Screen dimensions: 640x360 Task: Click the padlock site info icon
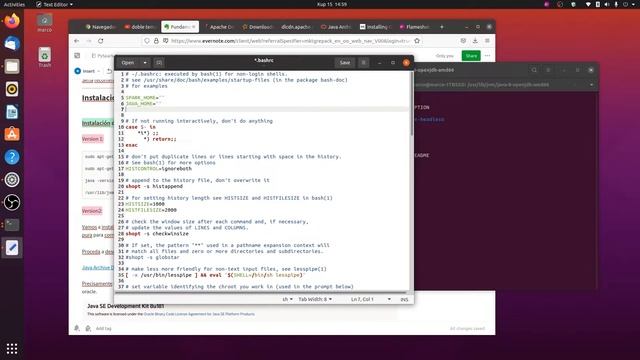[x=156, y=41]
